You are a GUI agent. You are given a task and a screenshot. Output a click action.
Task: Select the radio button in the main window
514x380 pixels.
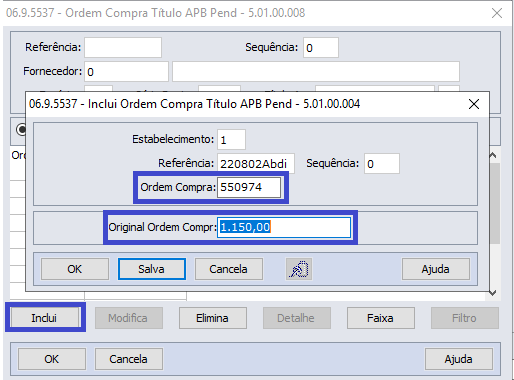(21, 129)
